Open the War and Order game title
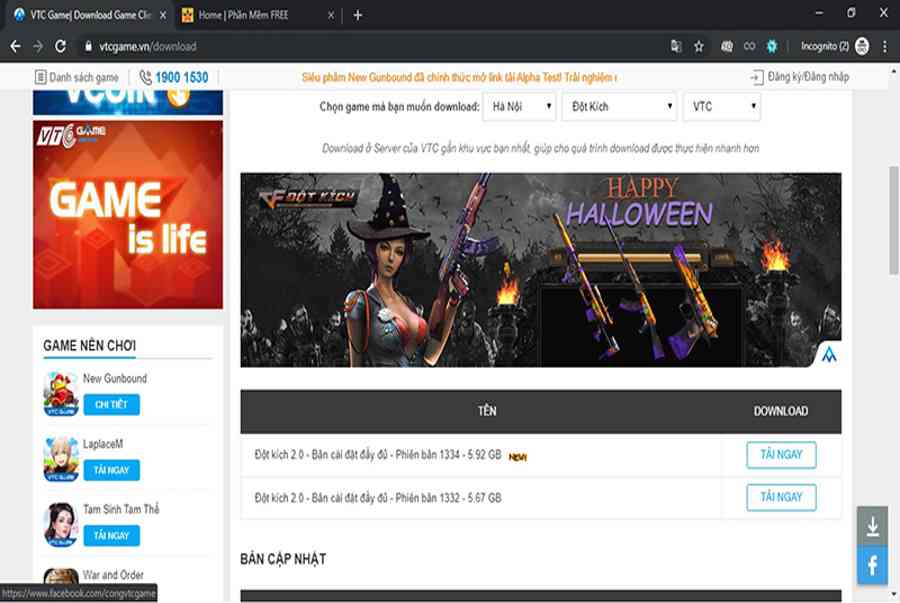900x603 pixels. [x=113, y=575]
